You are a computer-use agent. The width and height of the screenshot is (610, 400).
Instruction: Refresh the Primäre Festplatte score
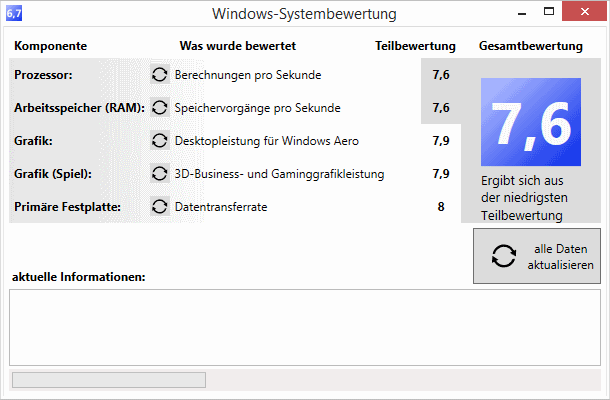[160, 207]
